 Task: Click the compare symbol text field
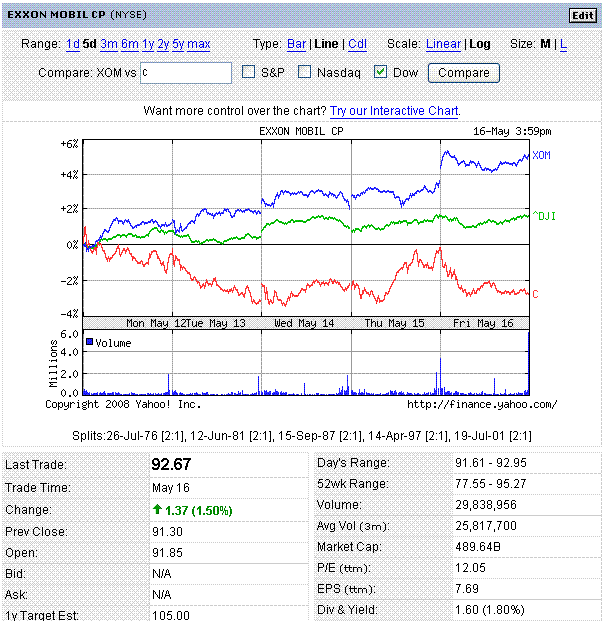click(x=185, y=73)
